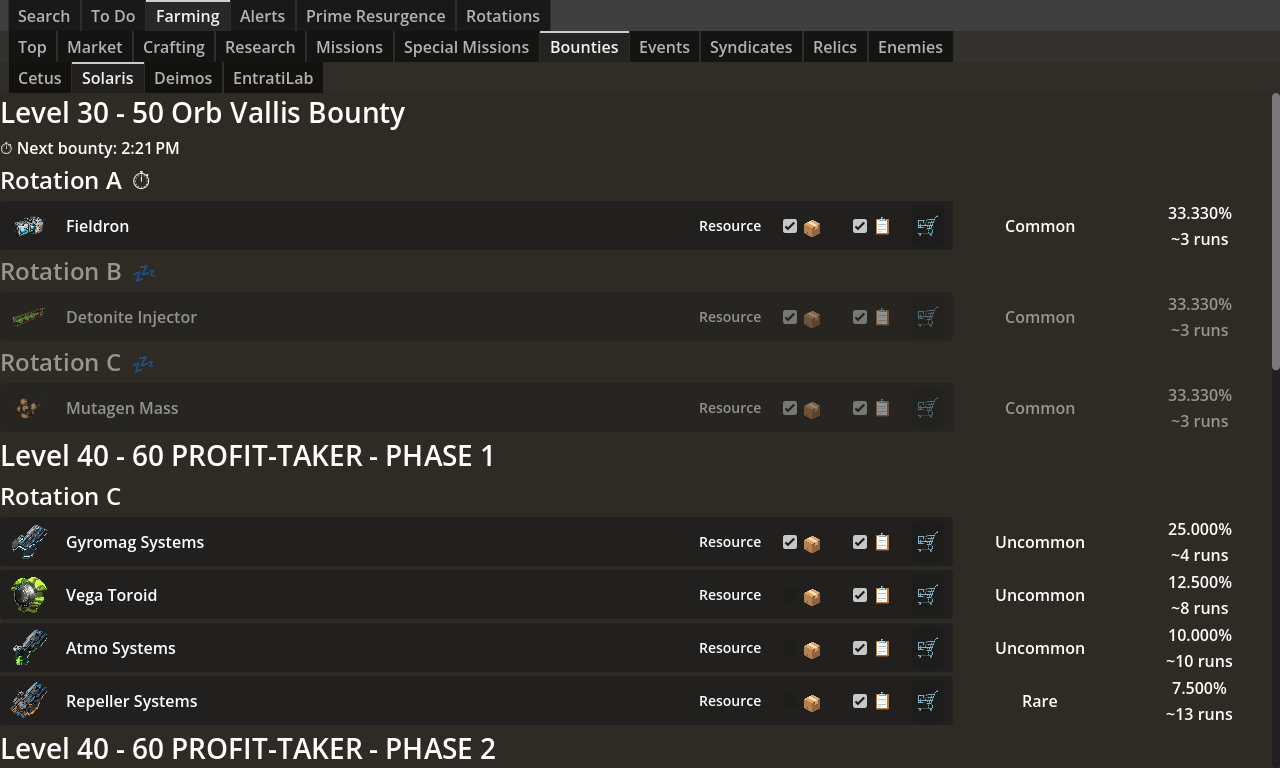This screenshot has height=768, width=1280.
Task: Click the Vega Toroid item icon
Action: pos(29,595)
